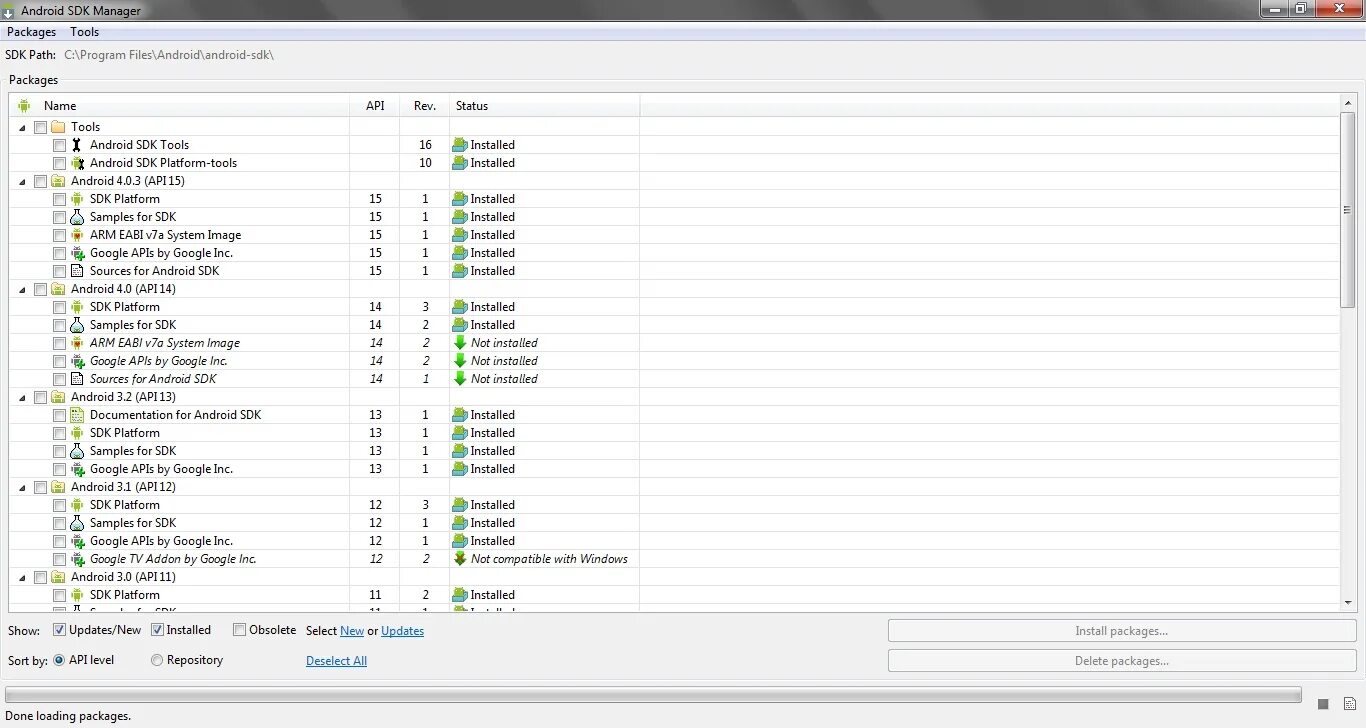Click the API column header

(x=375, y=105)
